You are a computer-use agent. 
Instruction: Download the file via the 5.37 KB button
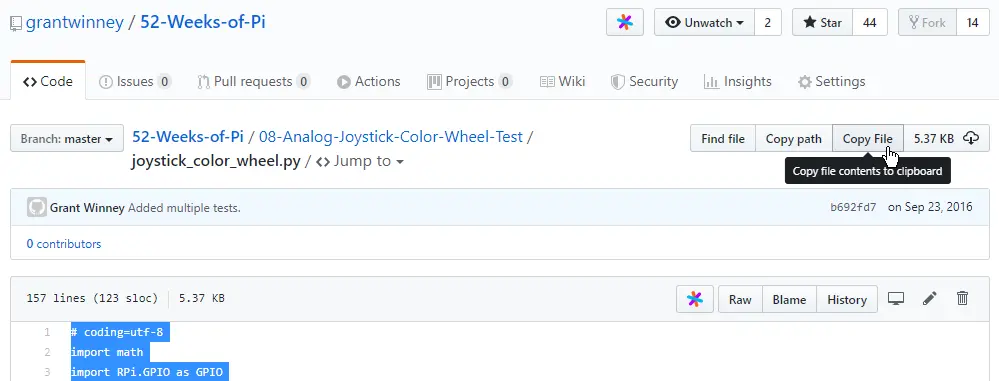[946, 138]
